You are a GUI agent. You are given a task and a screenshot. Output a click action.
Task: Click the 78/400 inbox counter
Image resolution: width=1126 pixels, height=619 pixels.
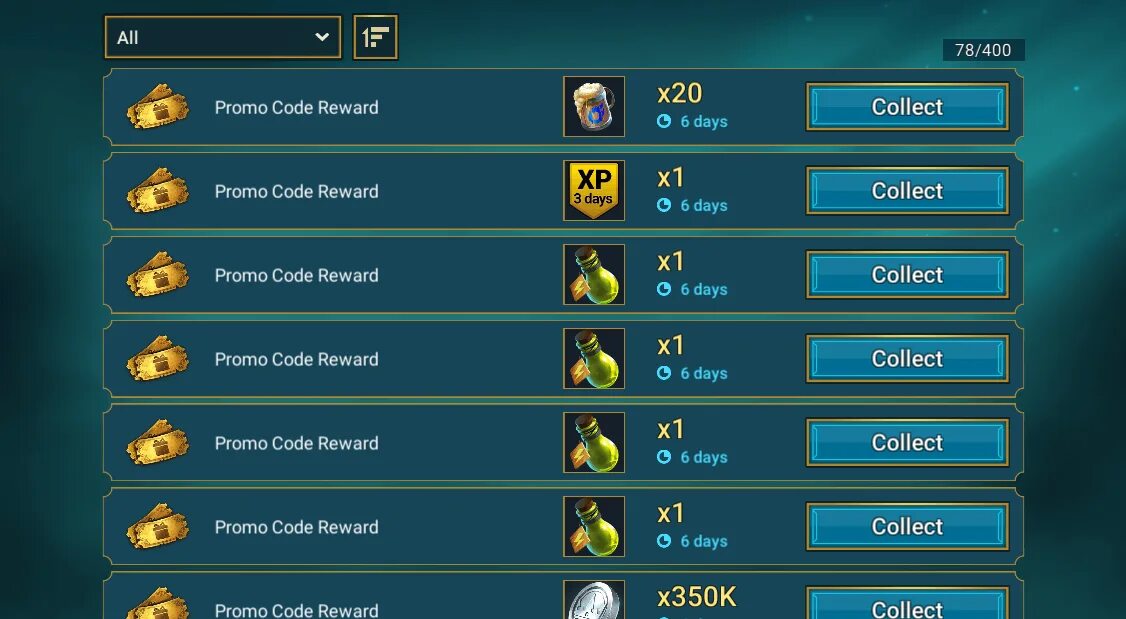[983, 50]
